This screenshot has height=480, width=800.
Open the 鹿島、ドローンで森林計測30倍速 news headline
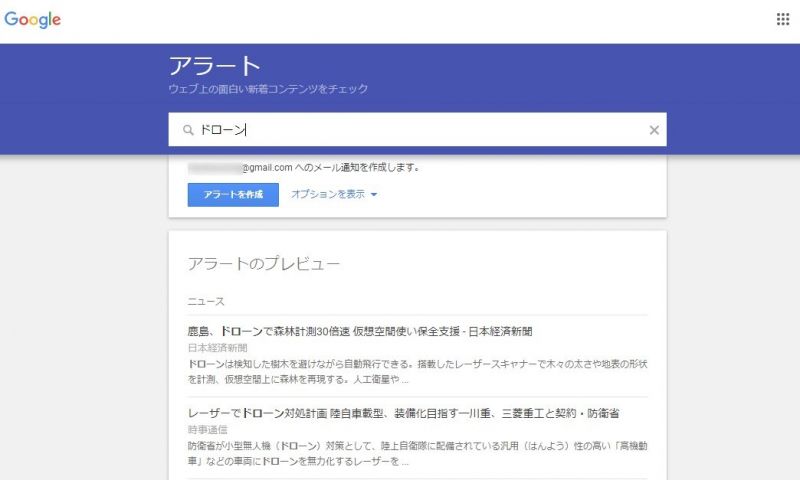click(360, 332)
